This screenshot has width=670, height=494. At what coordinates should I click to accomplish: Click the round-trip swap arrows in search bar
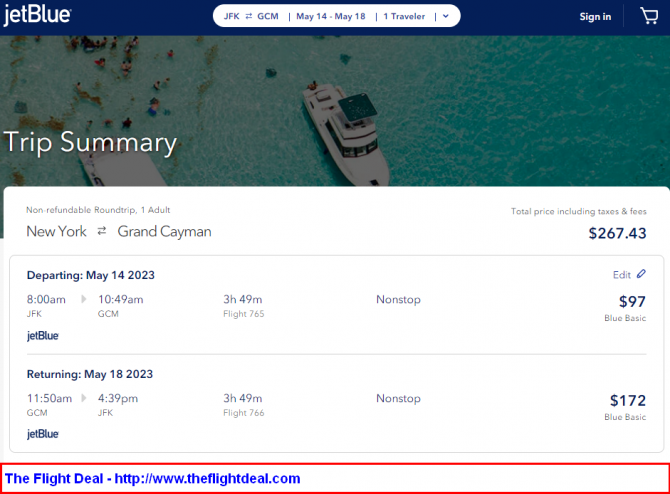(249, 16)
